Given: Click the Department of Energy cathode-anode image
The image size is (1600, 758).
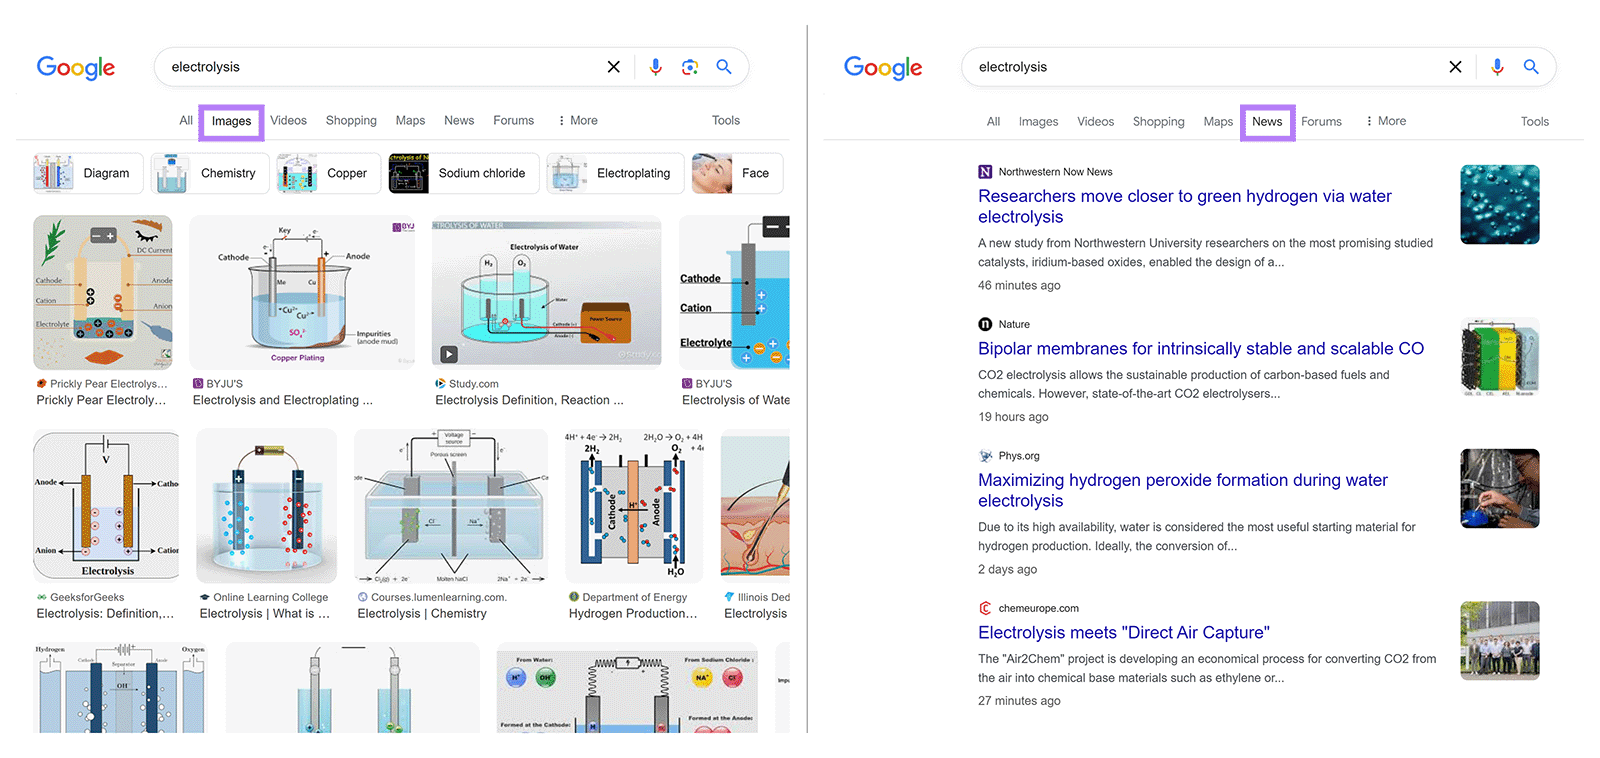Looking at the screenshot, I should (634, 506).
